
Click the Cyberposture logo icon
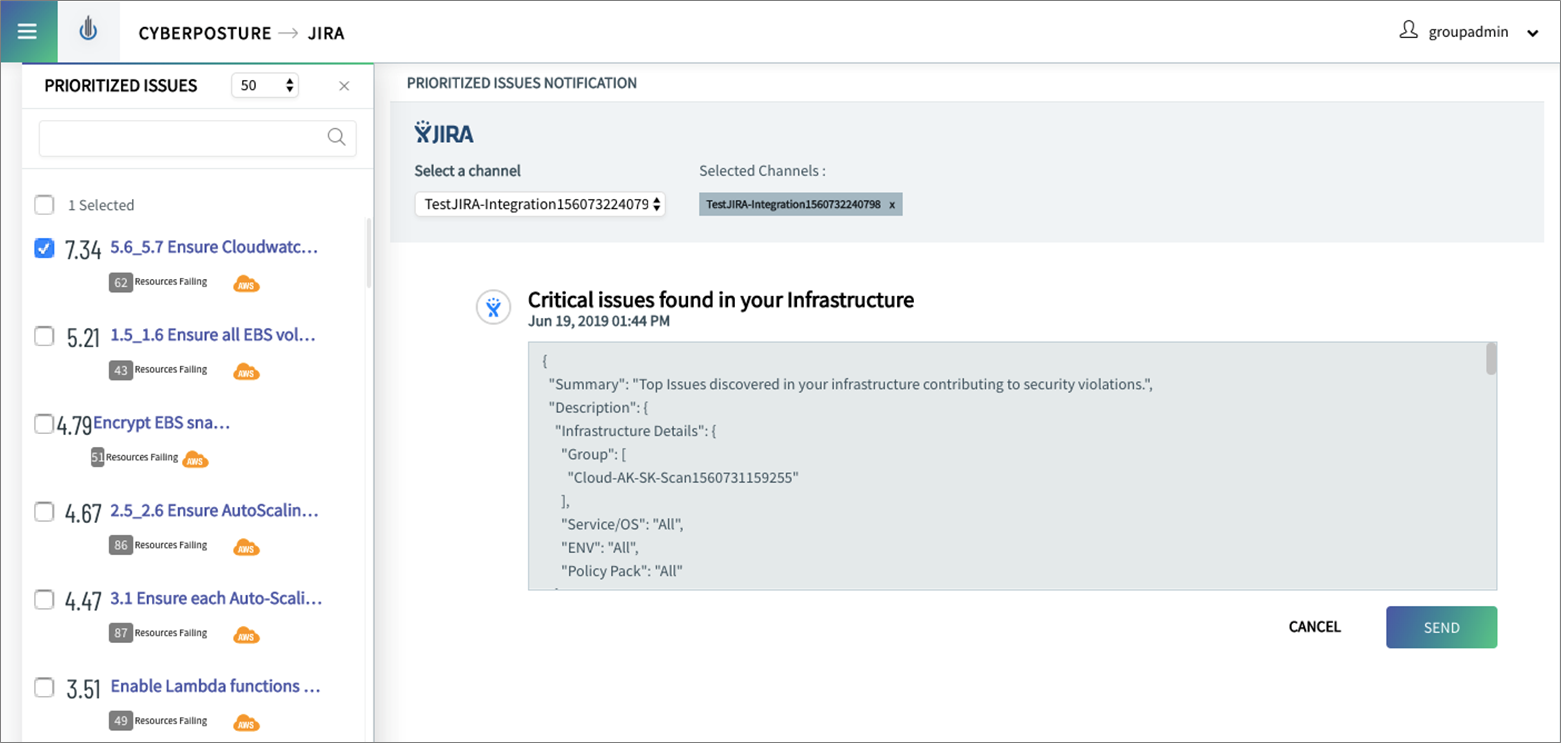pyautogui.click(x=89, y=32)
